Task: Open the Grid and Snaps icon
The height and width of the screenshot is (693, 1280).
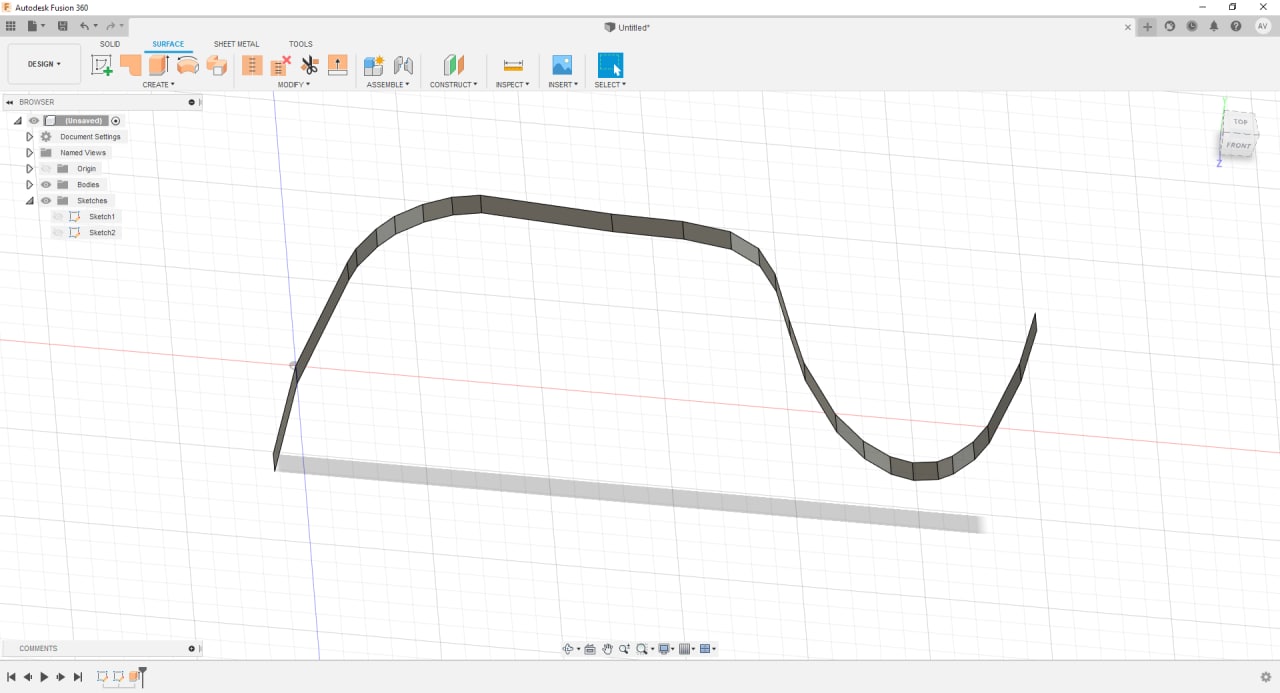Action: (x=685, y=649)
